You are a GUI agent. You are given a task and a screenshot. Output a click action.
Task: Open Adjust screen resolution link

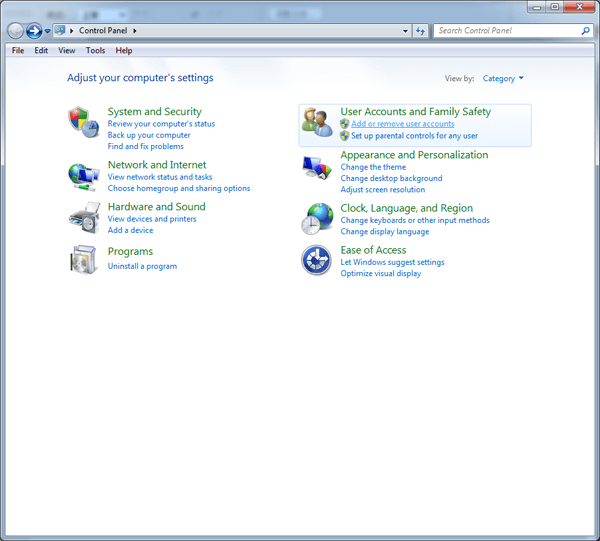pyautogui.click(x=383, y=189)
